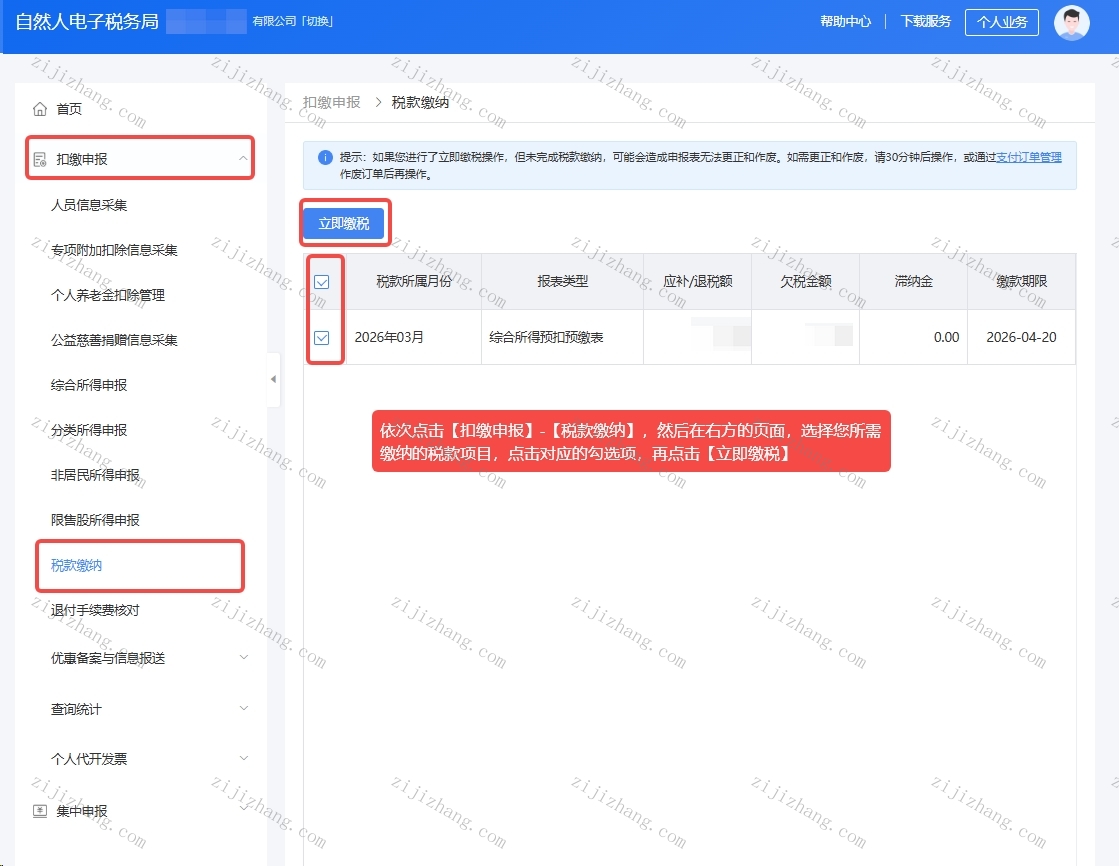Open 分类所得申报
The width and height of the screenshot is (1119, 866).
coord(88,430)
